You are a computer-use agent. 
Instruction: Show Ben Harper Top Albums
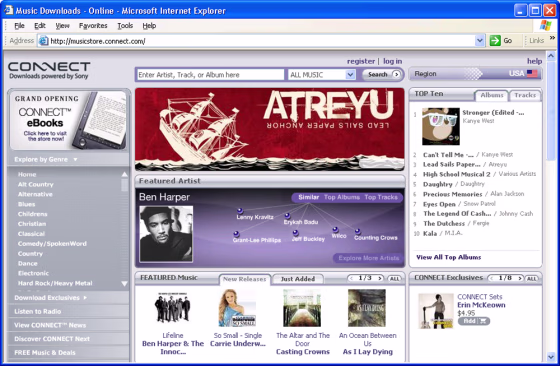342,197
